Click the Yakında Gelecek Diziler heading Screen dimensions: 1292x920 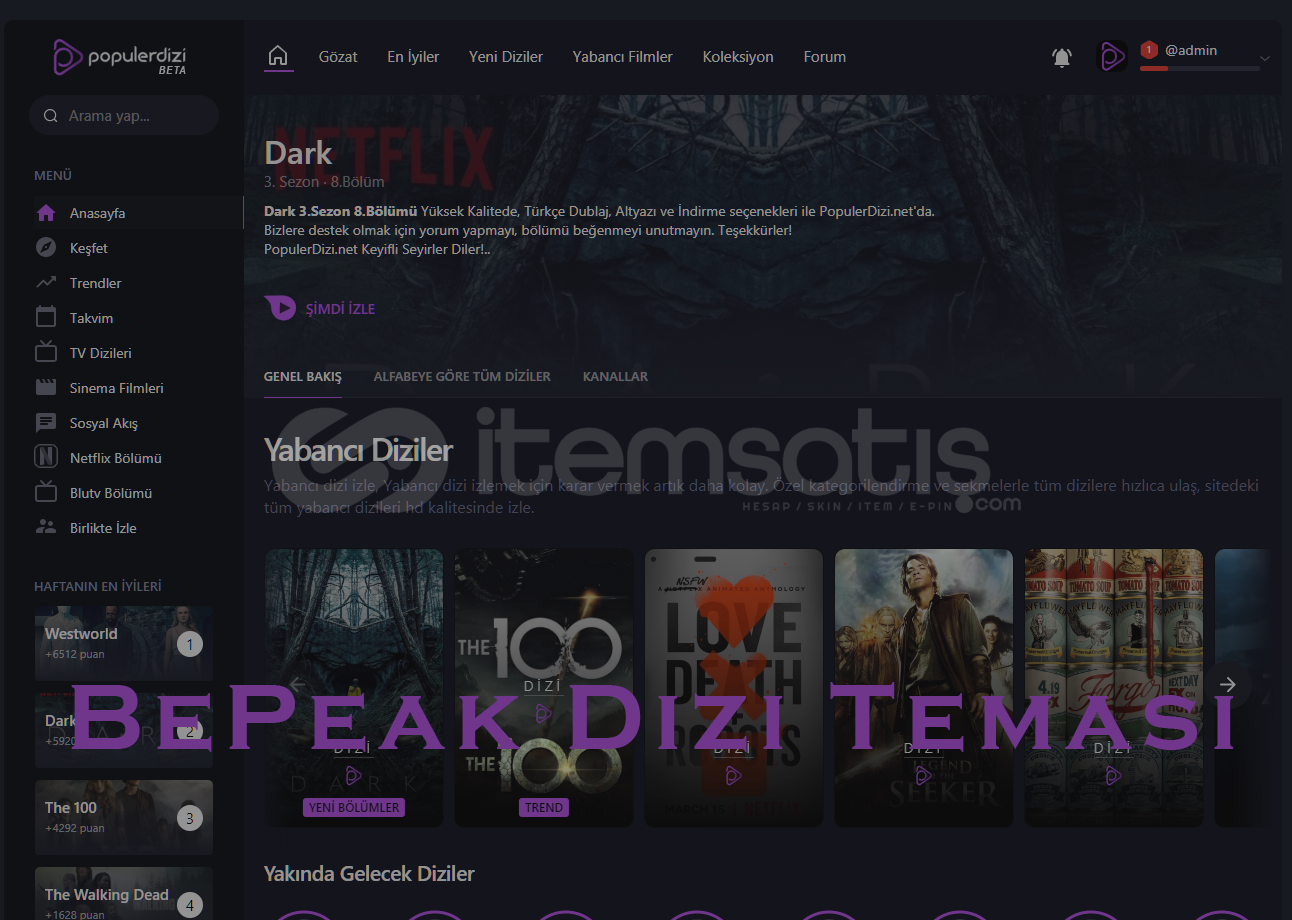(x=369, y=874)
